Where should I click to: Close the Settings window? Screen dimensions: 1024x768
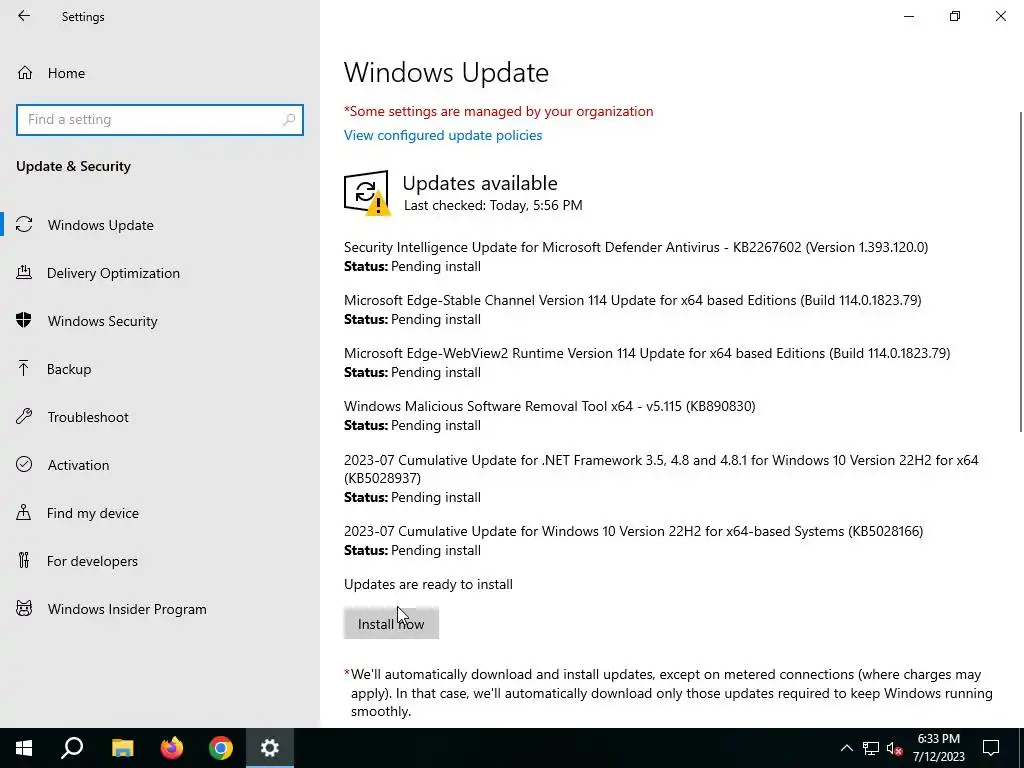click(x=1000, y=16)
